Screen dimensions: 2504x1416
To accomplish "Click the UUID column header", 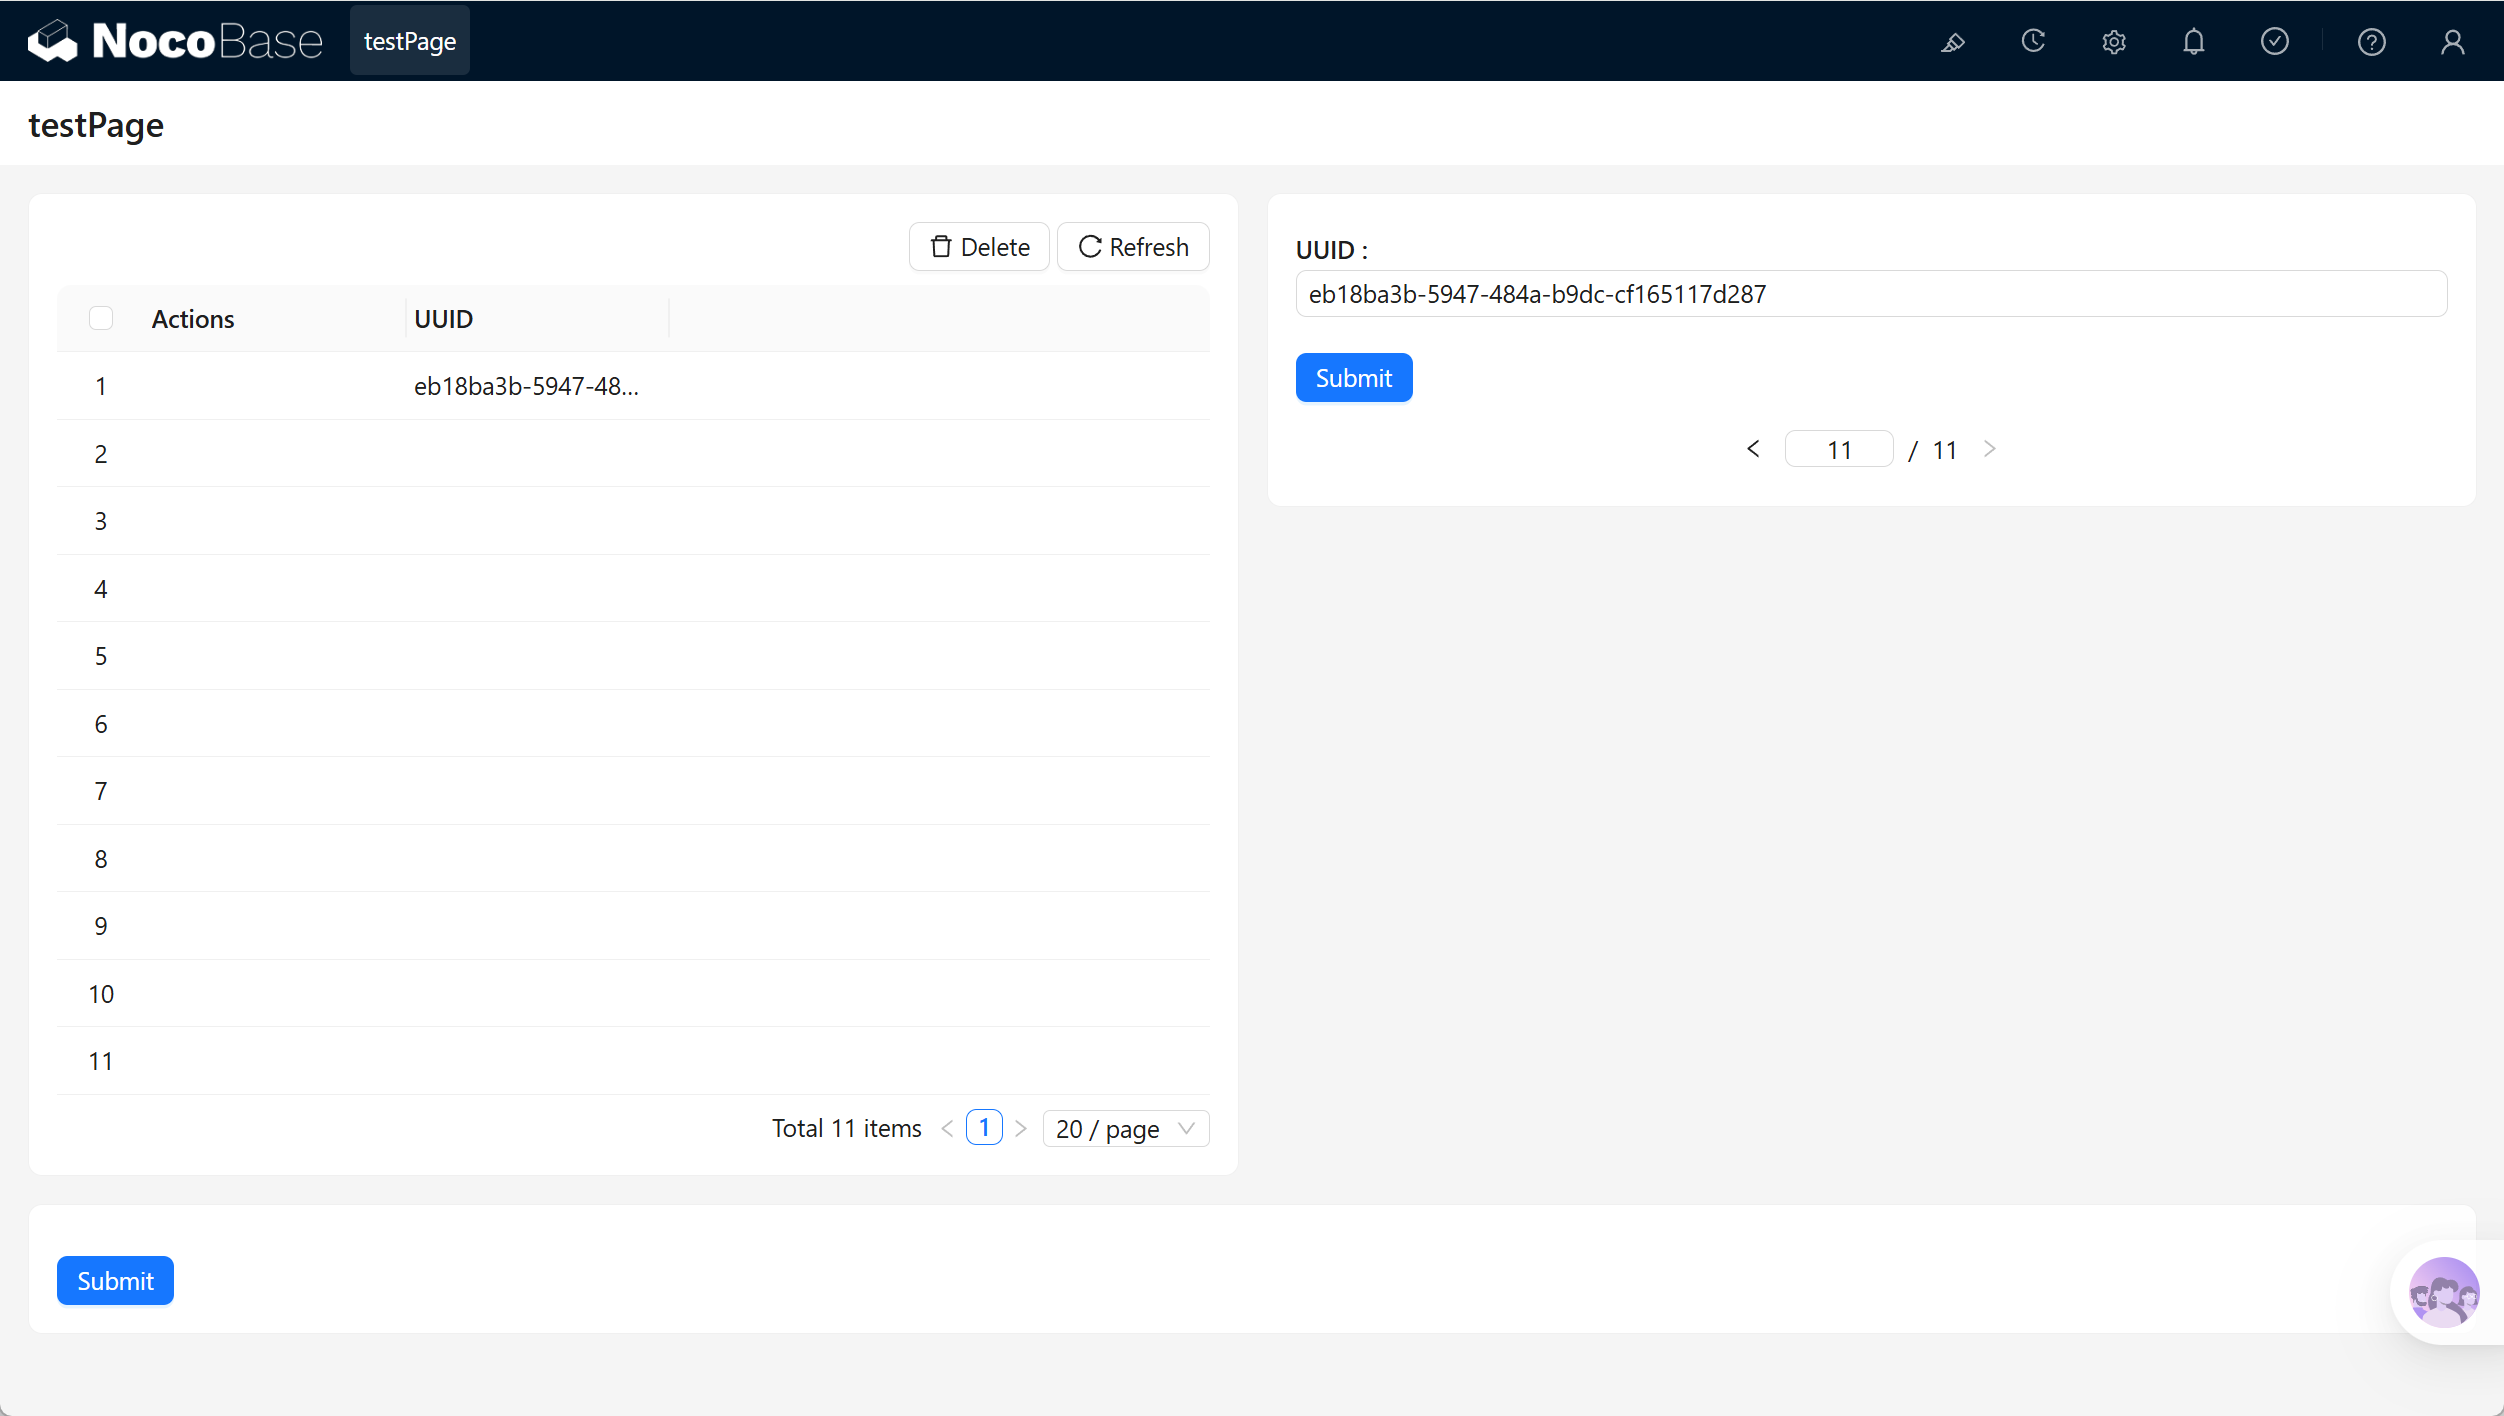I will pyautogui.click(x=444, y=319).
